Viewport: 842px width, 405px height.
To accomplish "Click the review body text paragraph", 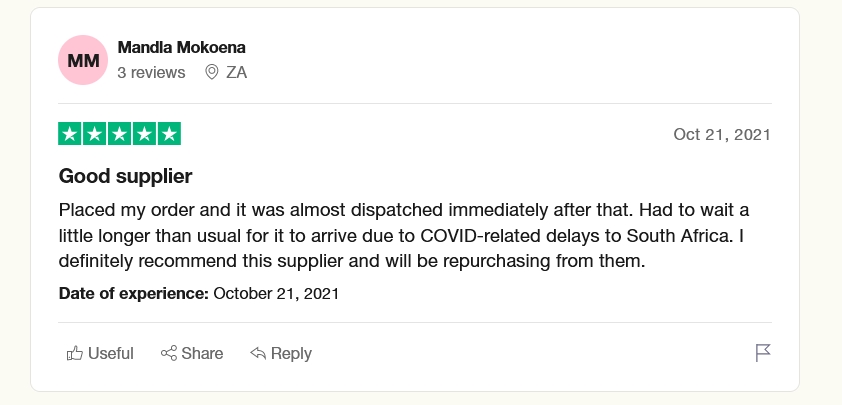I will coord(404,235).
